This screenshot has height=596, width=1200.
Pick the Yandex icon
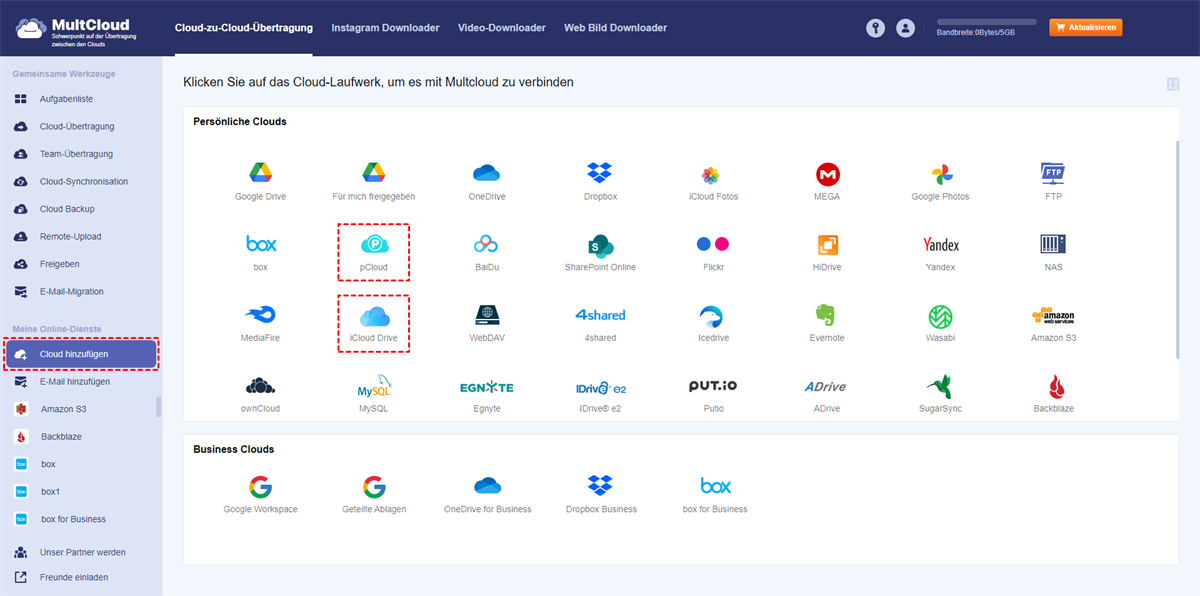[940, 245]
